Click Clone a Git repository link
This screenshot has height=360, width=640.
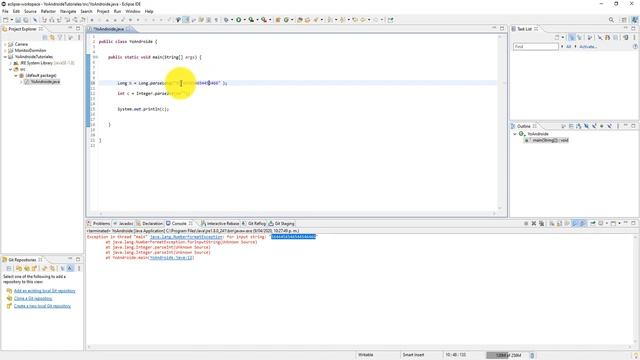tap(33, 299)
